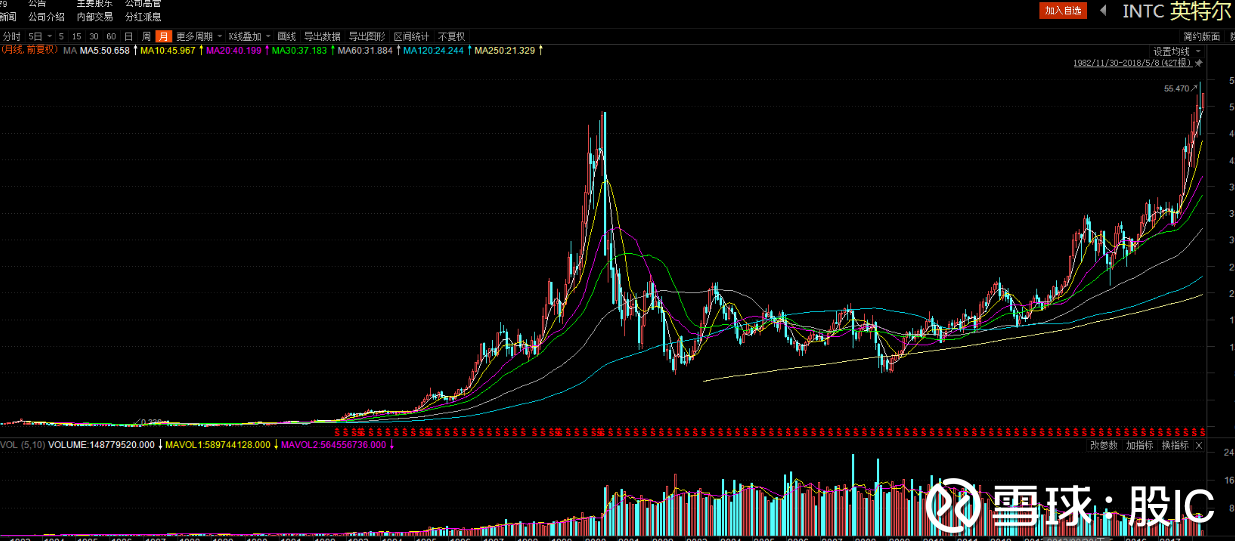This screenshot has height=541, width=1235.
Task: Open the 公司介绍 tab
Action: (x=46, y=17)
